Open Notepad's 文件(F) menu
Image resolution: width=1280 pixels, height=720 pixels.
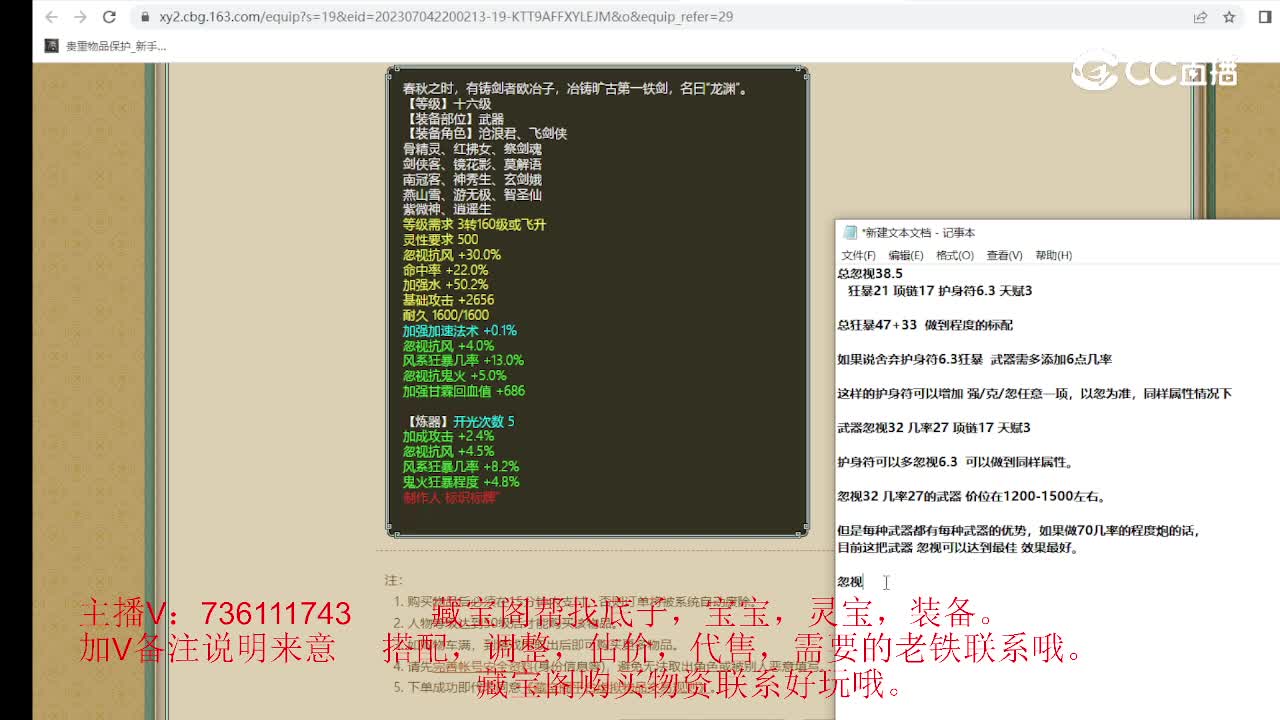coord(858,256)
